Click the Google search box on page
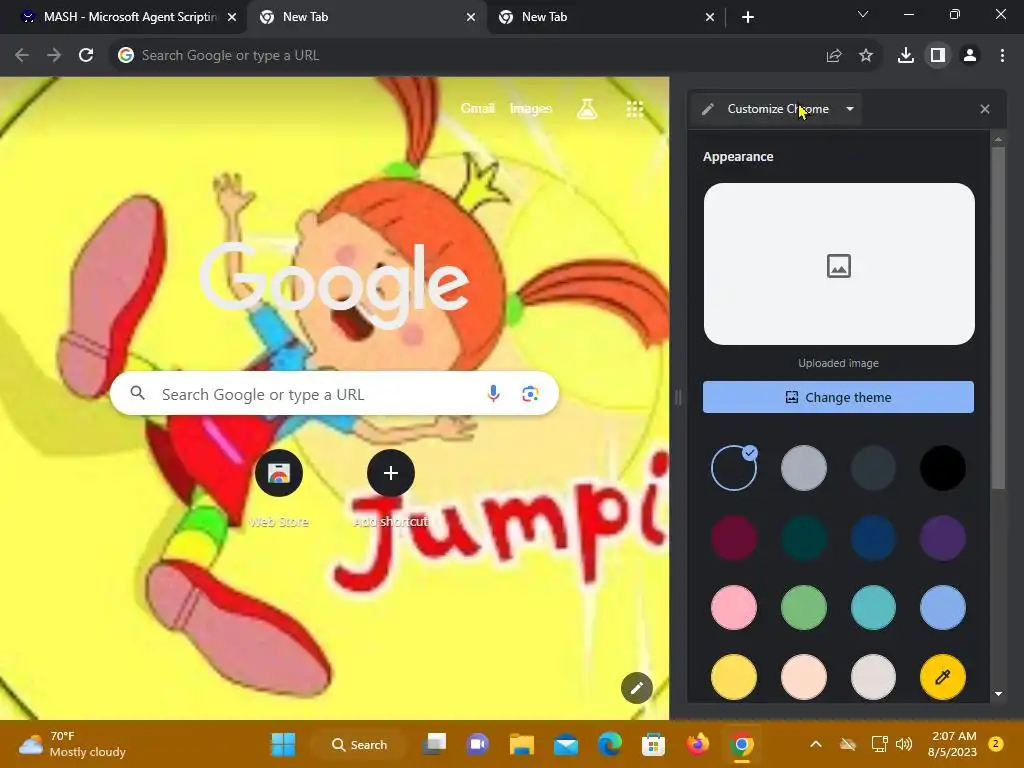This screenshot has height=768, width=1024. [x=334, y=394]
